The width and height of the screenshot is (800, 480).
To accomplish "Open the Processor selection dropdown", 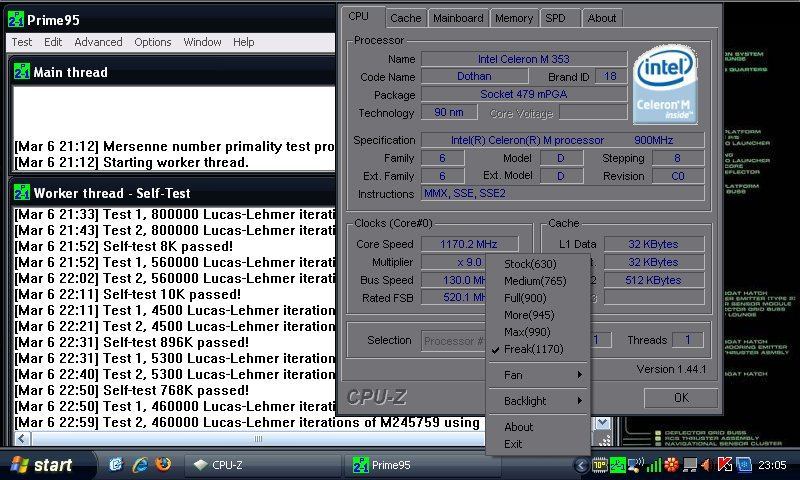I will [454, 341].
